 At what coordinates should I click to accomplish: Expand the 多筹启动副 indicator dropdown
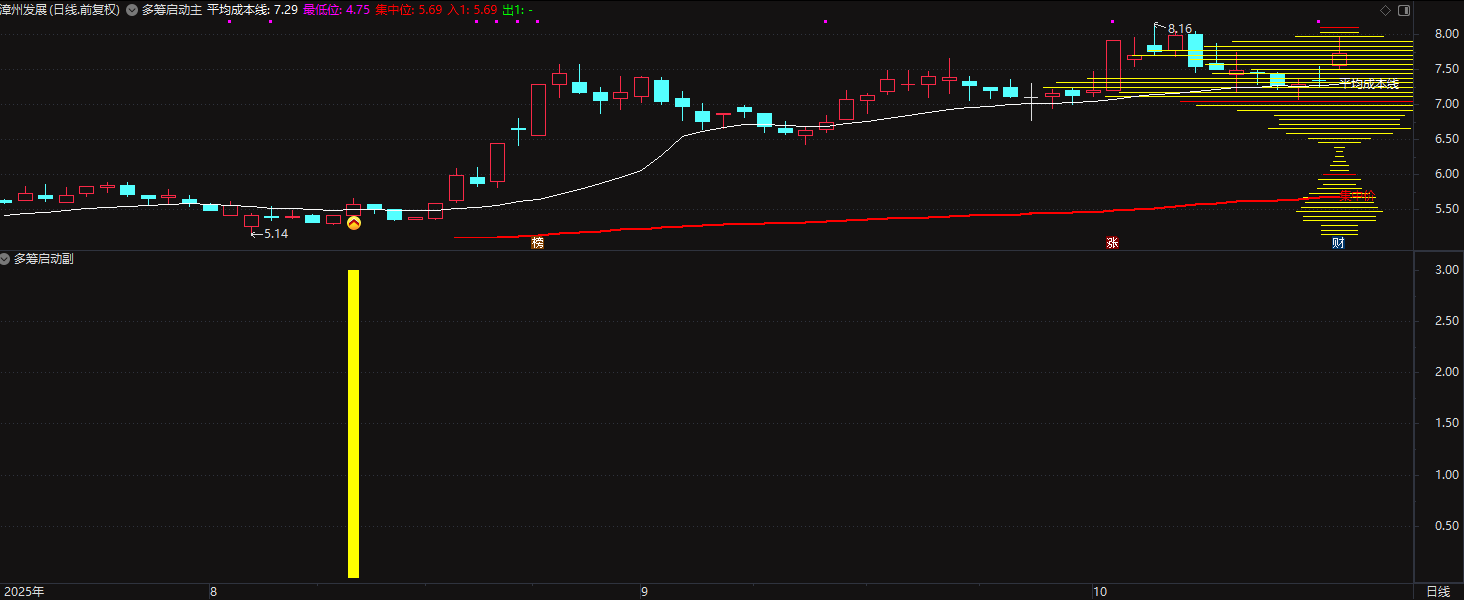(x=6, y=259)
